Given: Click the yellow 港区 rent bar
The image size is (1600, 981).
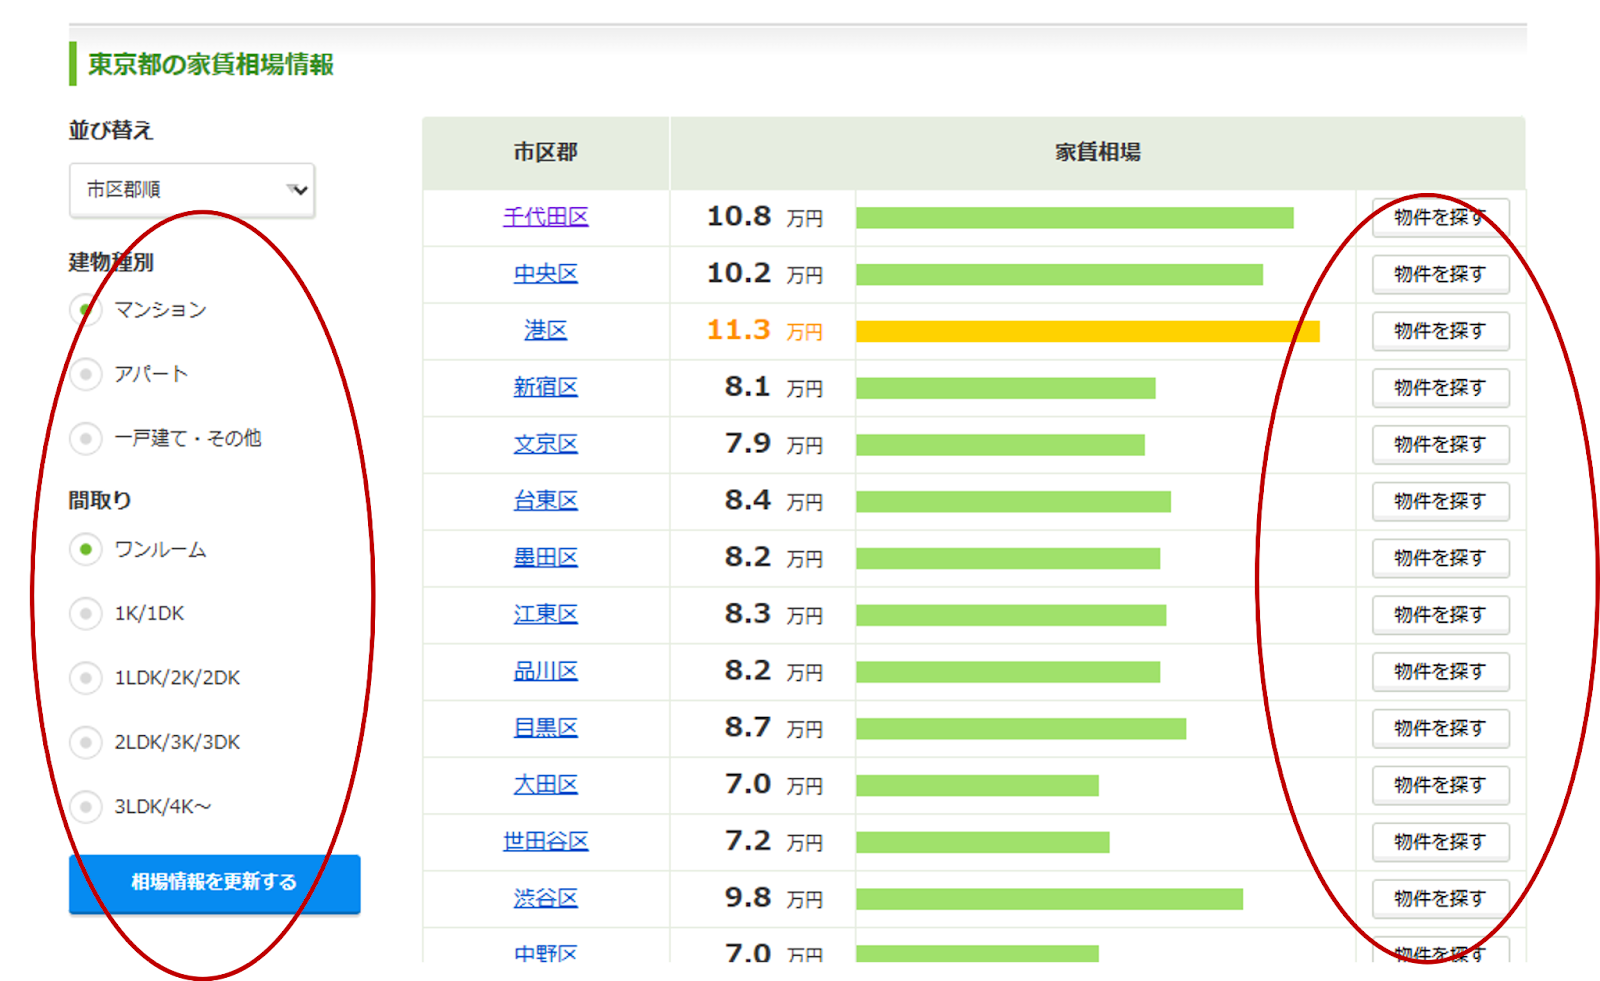Looking at the screenshot, I should coord(1087,332).
